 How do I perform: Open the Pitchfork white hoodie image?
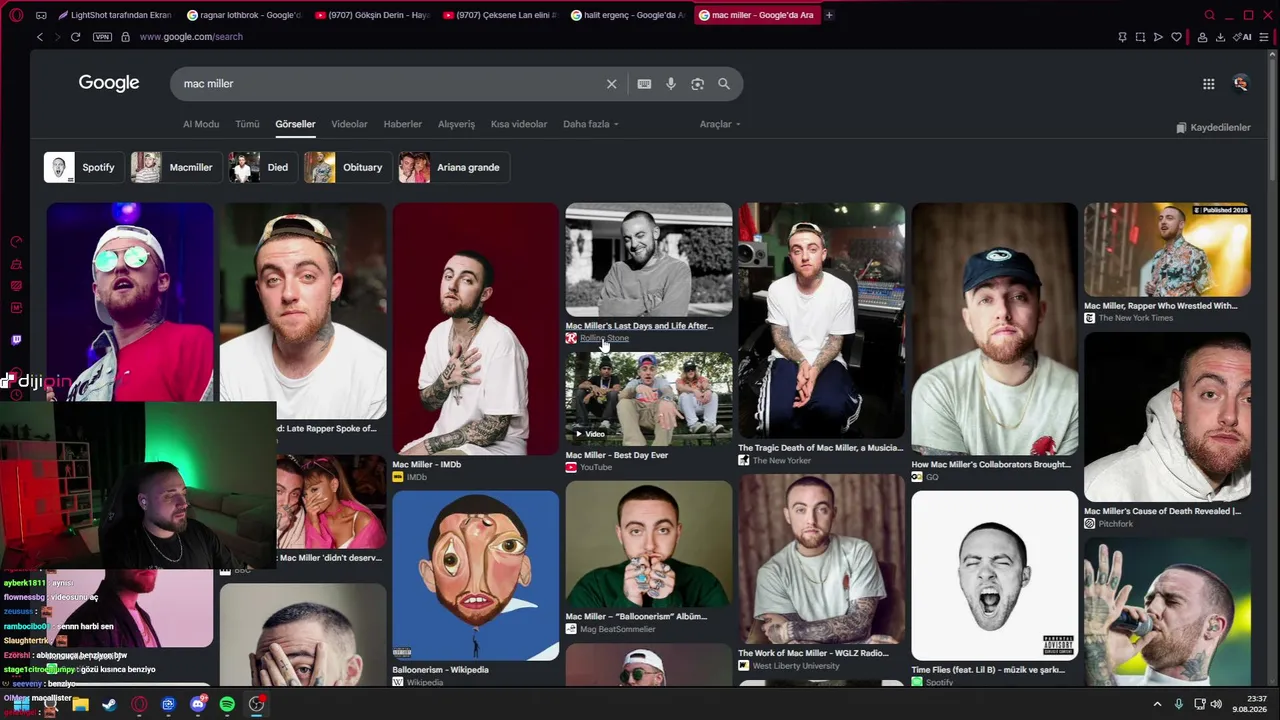click(1168, 417)
